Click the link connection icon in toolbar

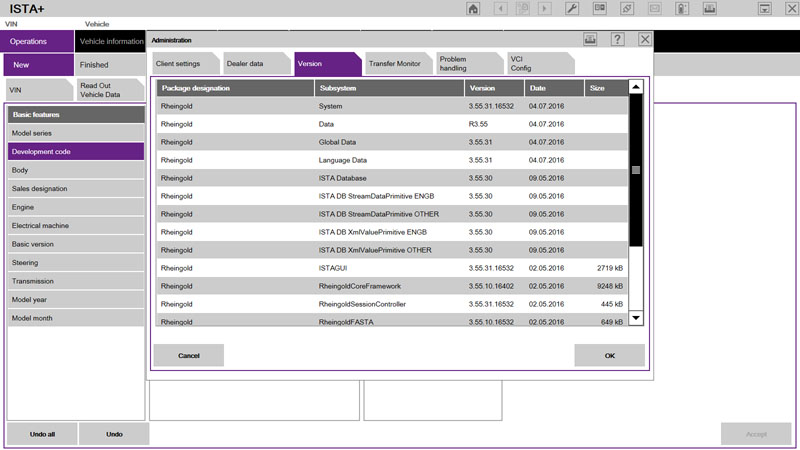point(627,9)
